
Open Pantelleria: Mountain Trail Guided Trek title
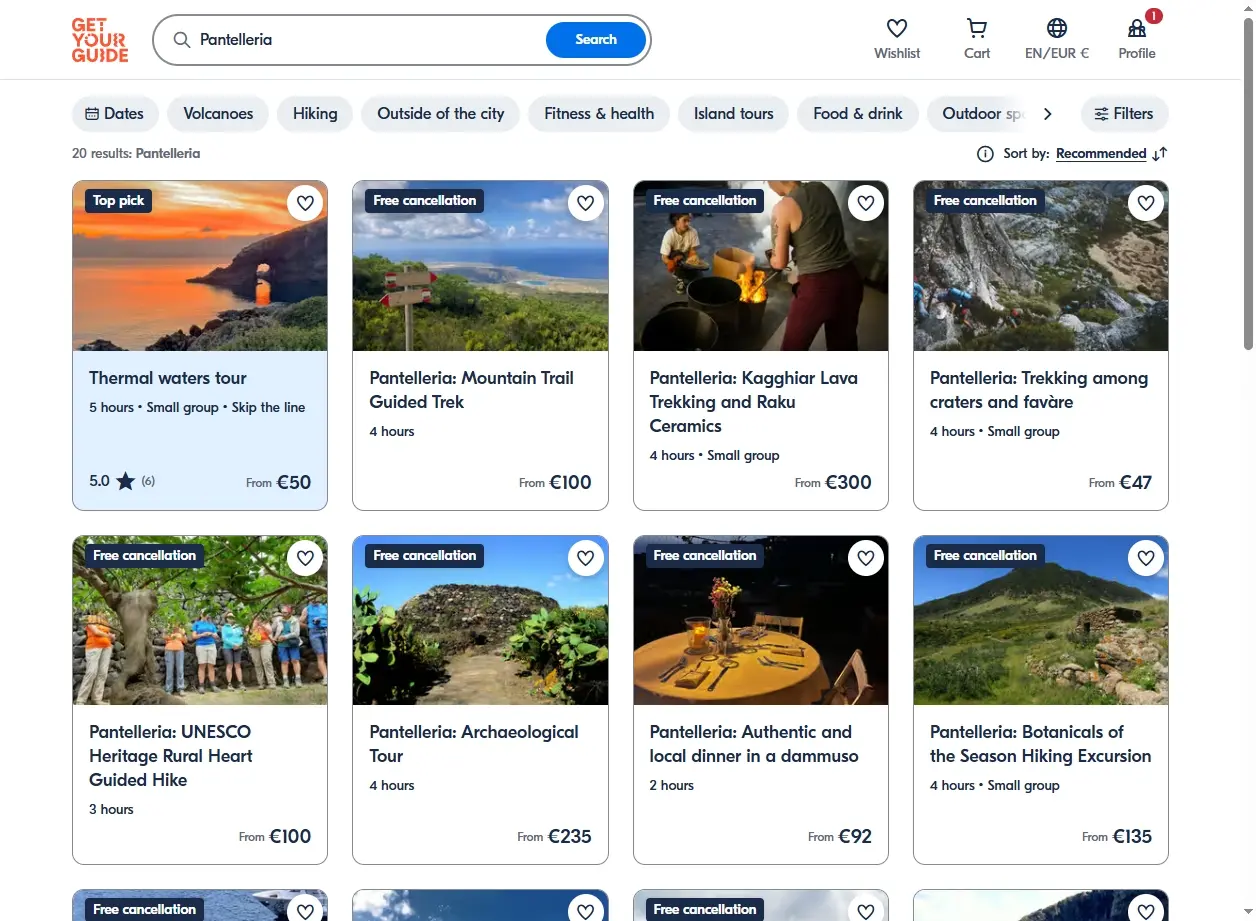[472, 390]
